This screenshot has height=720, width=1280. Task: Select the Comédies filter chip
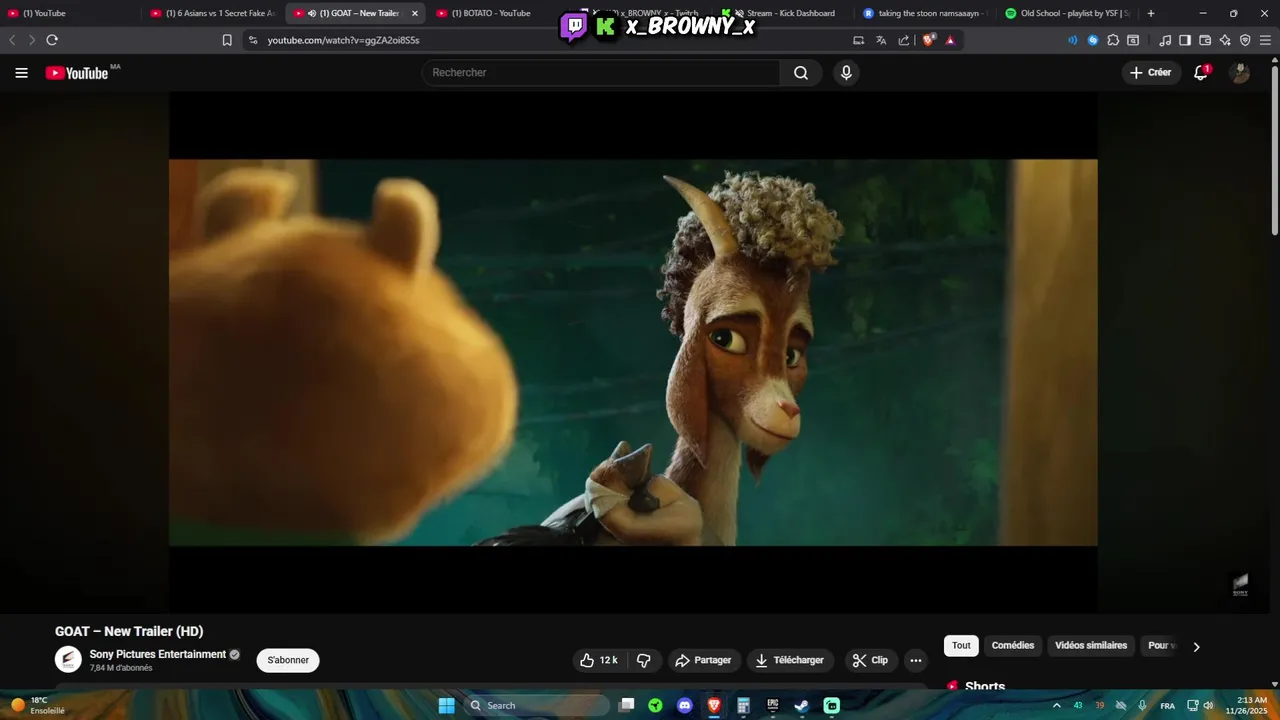point(1013,646)
